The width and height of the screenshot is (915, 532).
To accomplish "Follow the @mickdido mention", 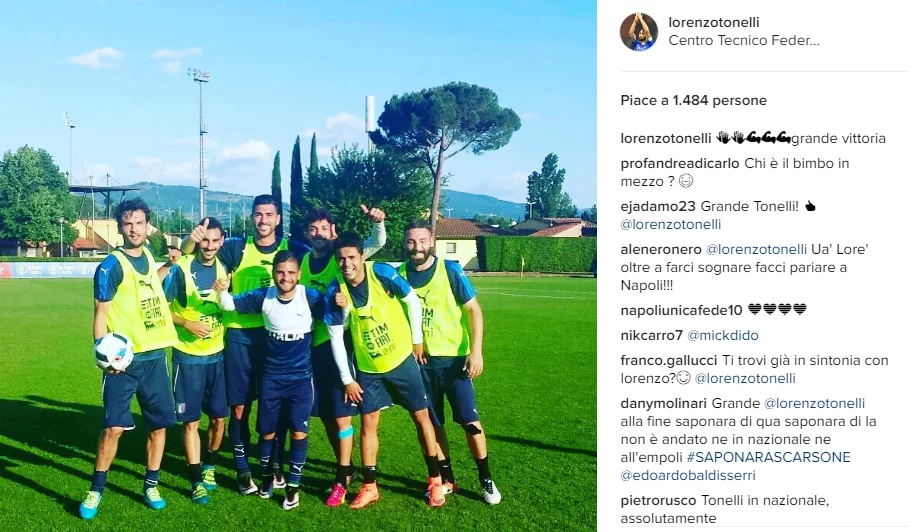I will tap(723, 336).
